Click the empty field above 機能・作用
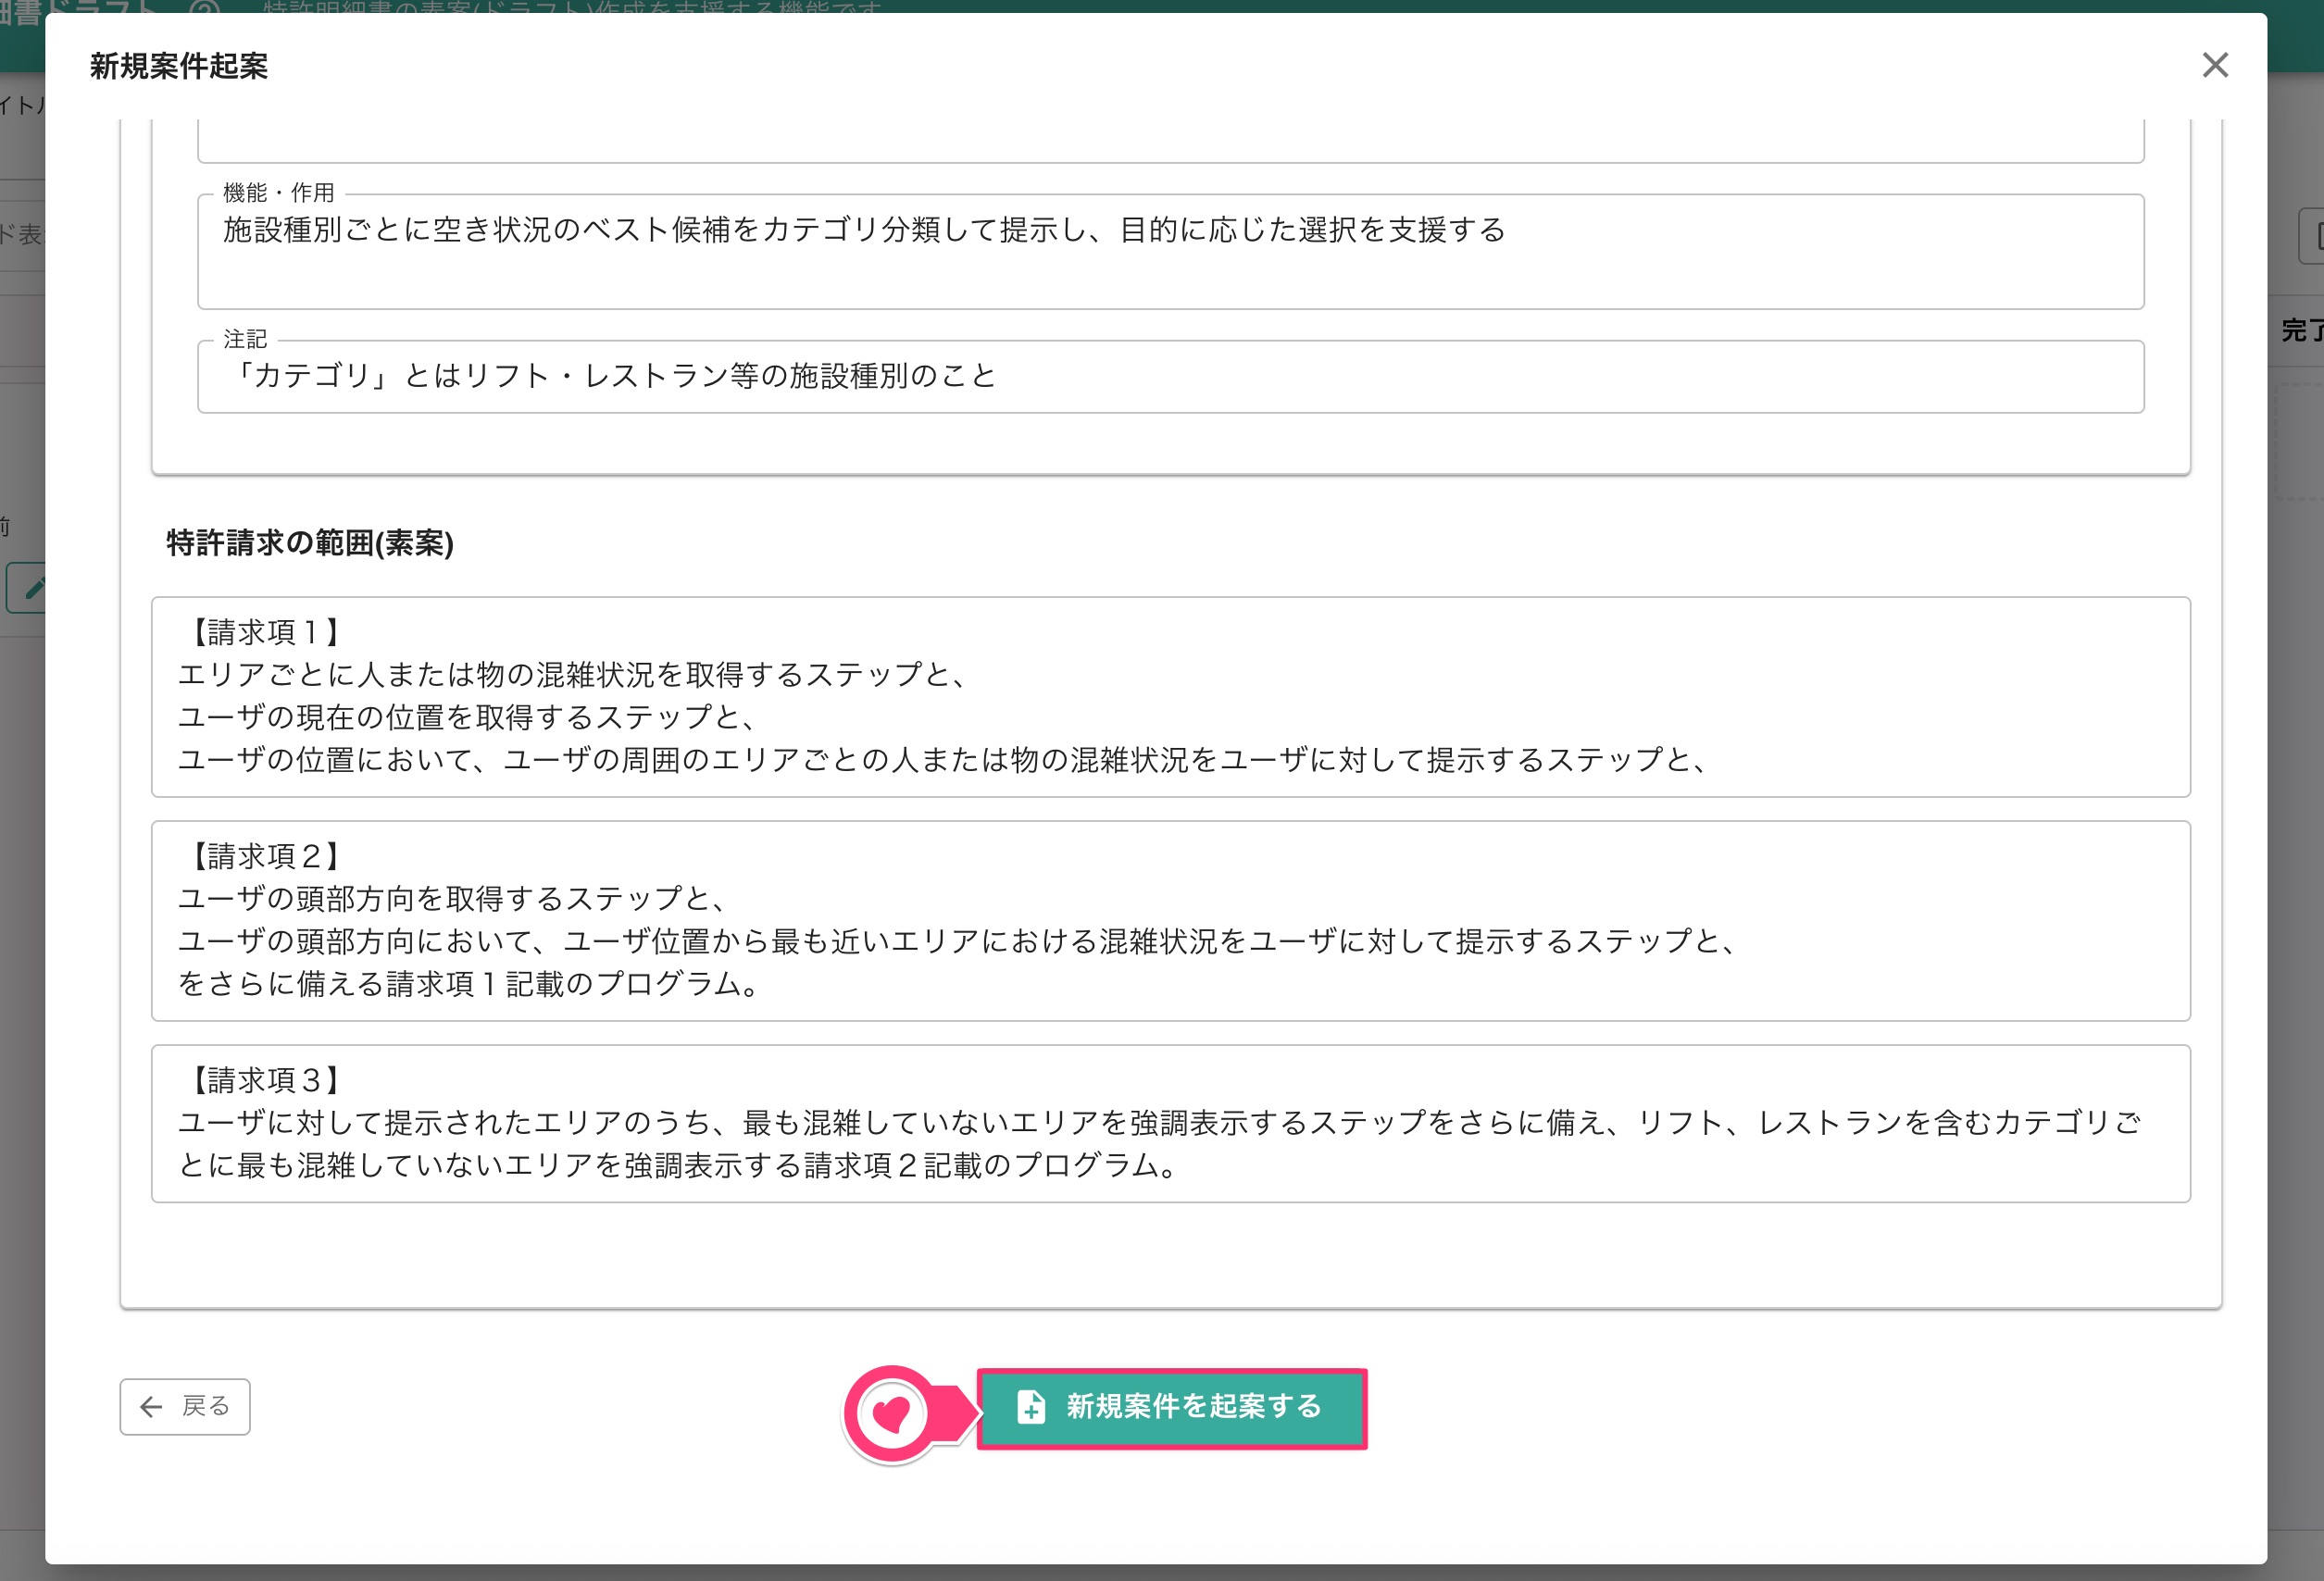 [x=1170, y=140]
